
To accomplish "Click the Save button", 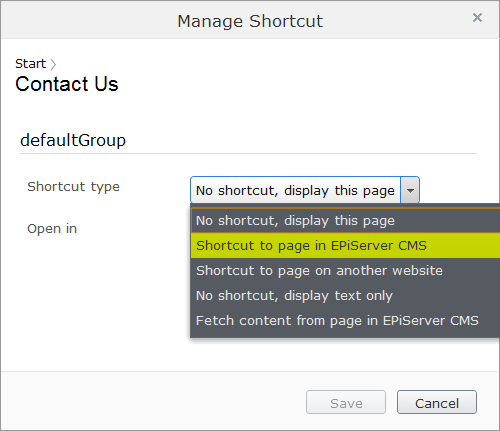I will (x=346, y=402).
